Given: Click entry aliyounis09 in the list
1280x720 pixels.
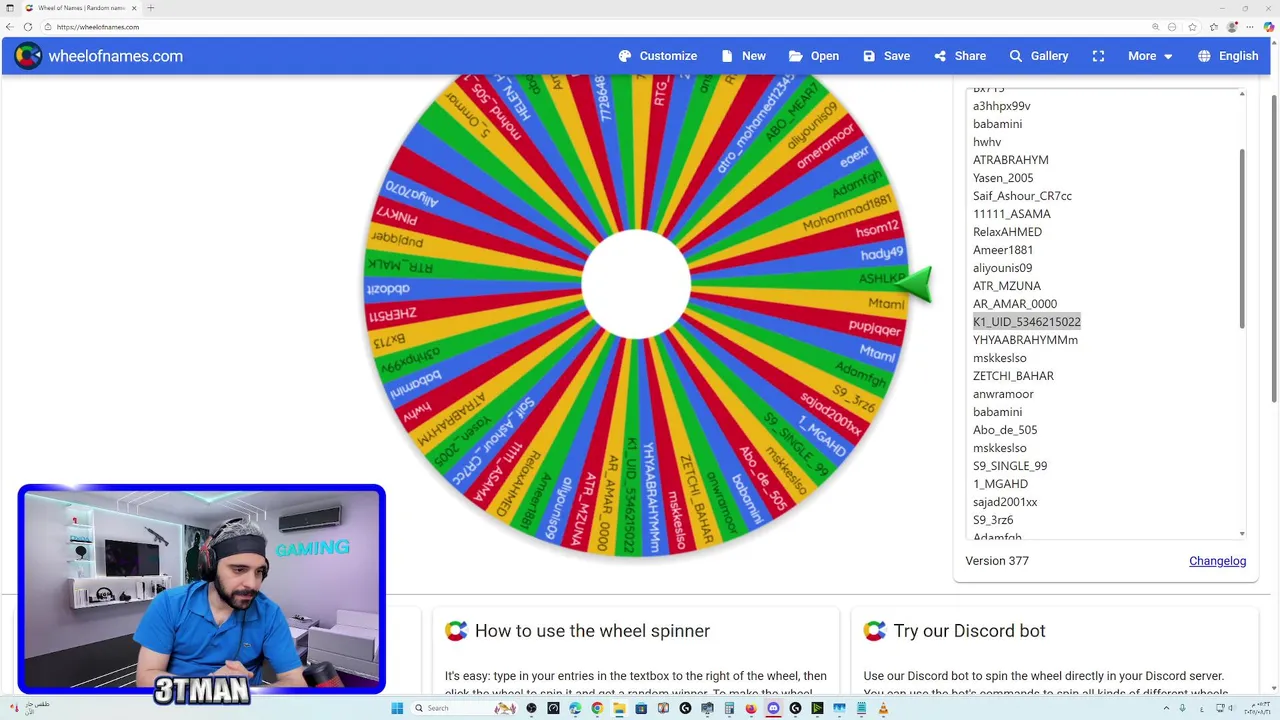Looking at the screenshot, I should click(x=1002, y=268).
